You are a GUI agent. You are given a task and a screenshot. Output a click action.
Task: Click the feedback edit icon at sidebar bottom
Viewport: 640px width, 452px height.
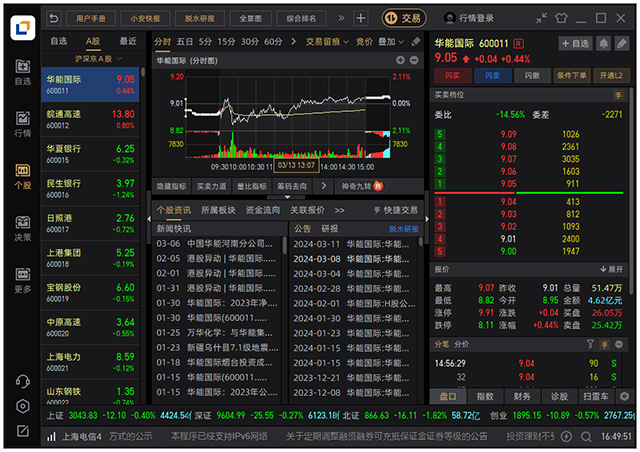(x=23, y=430)
